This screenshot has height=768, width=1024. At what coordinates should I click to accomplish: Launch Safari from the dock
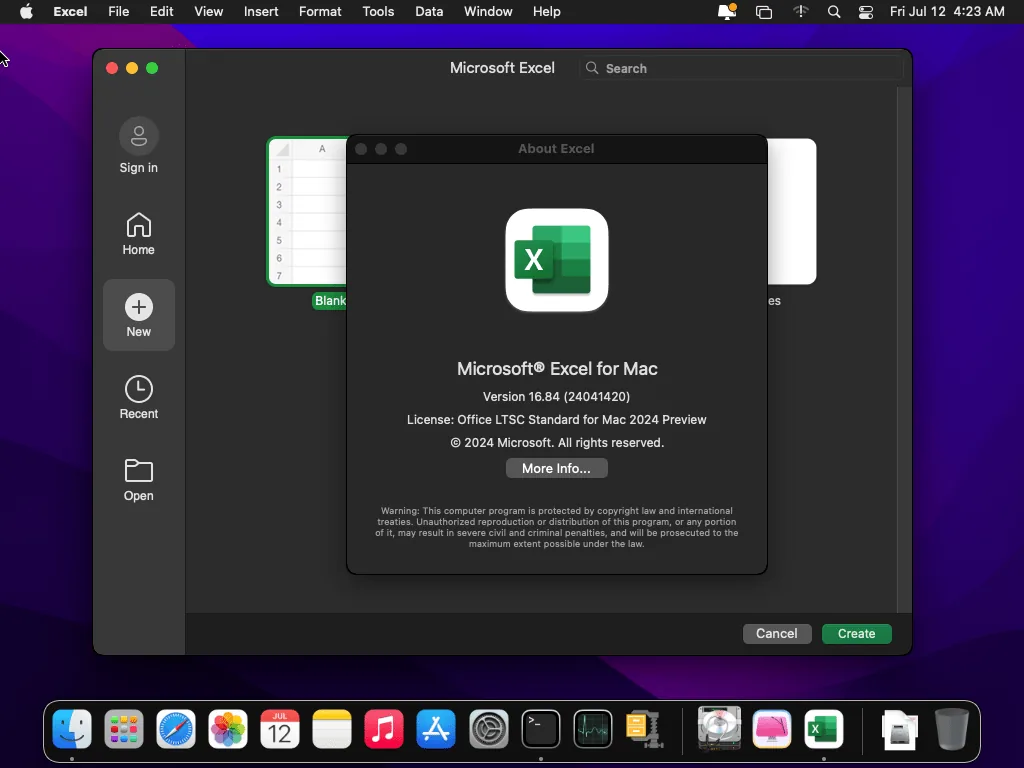tap(176, 729)
